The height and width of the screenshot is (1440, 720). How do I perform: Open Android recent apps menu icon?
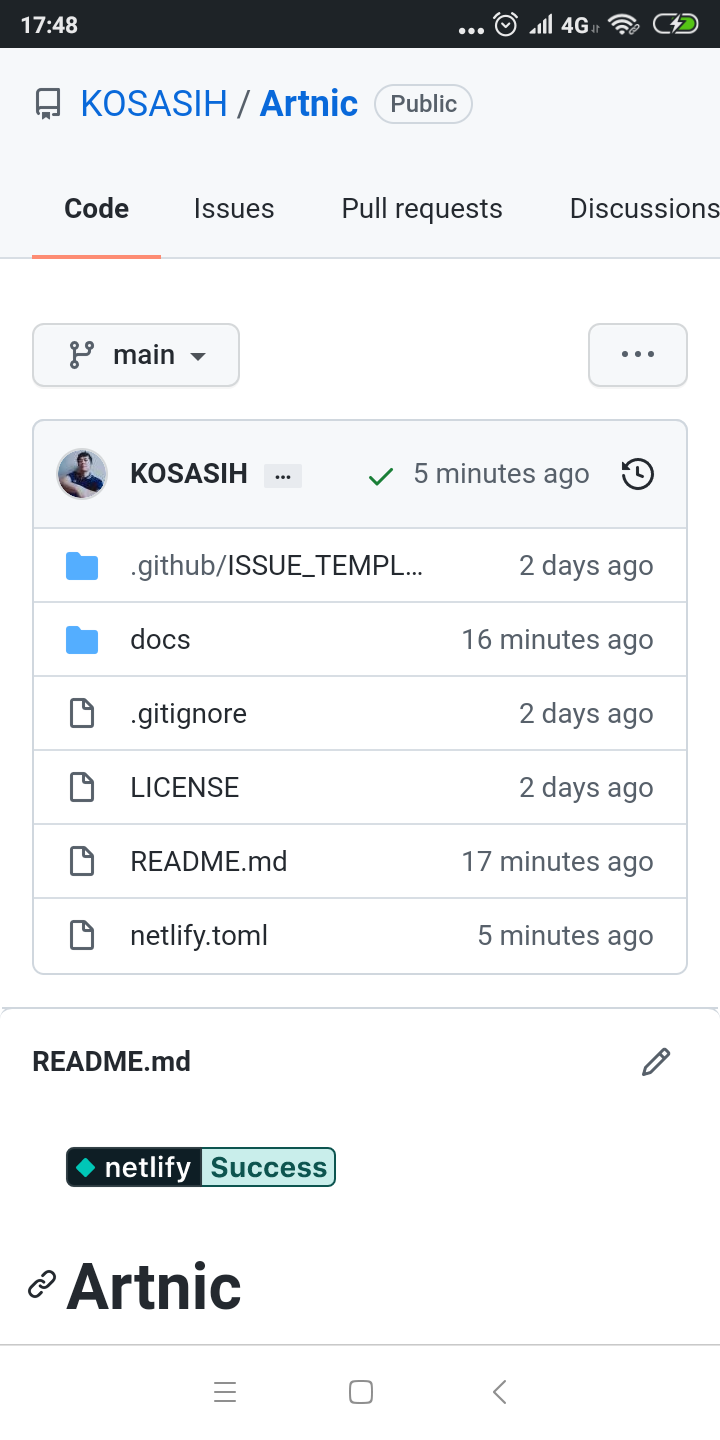click(x=225, y=1392)
